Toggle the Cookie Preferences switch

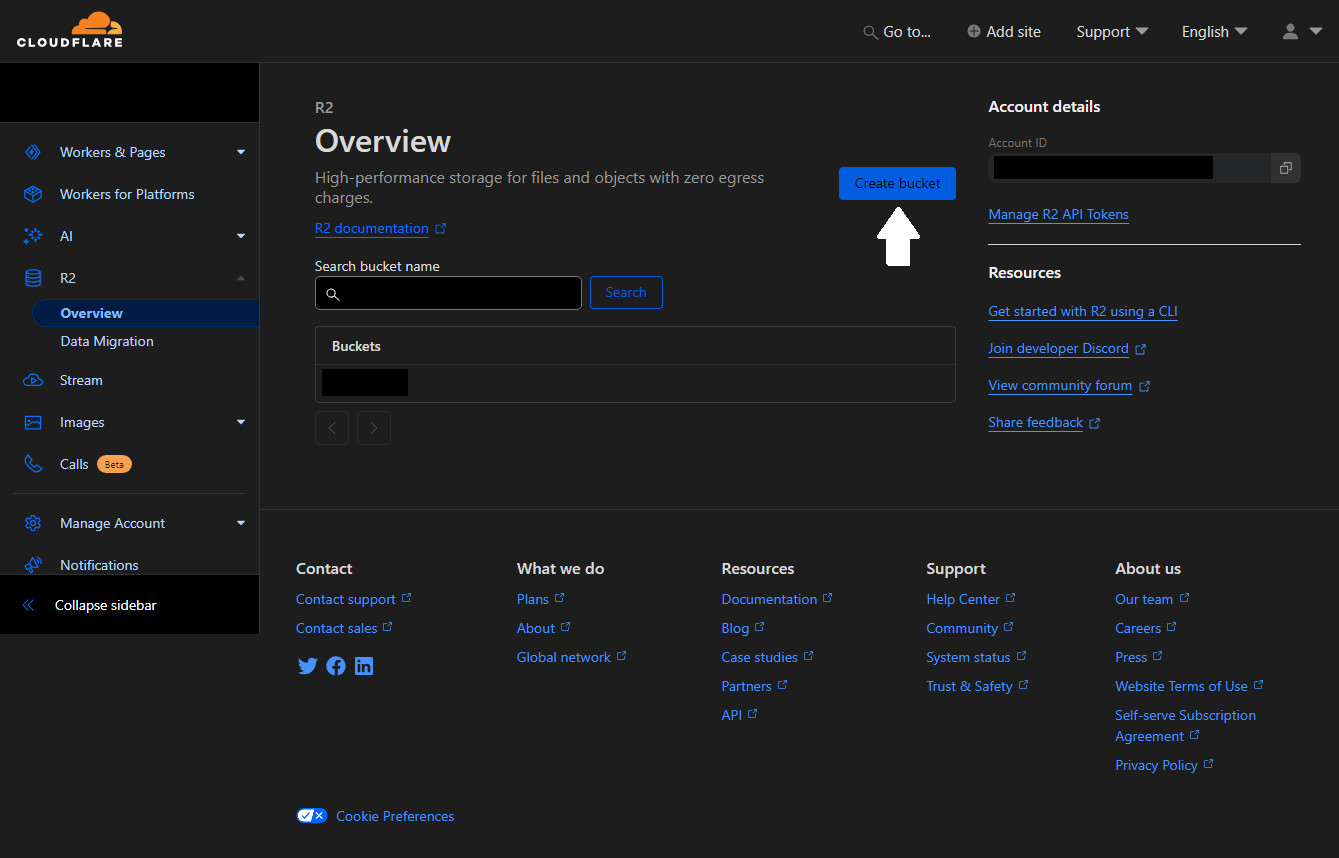311,815
